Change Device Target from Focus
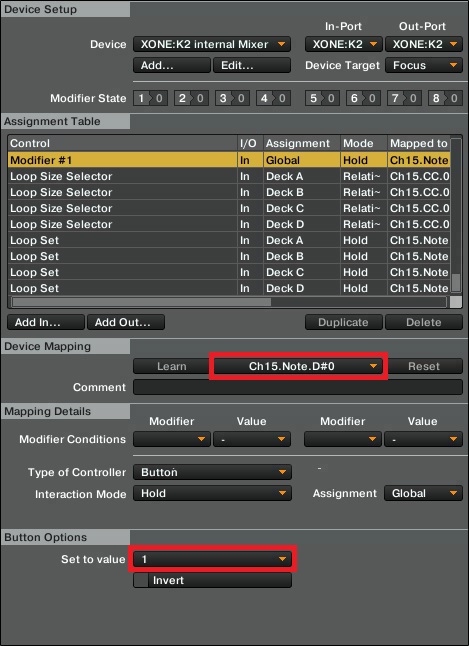The width and height of the screenshot is (469, 646). pos(424,65)
